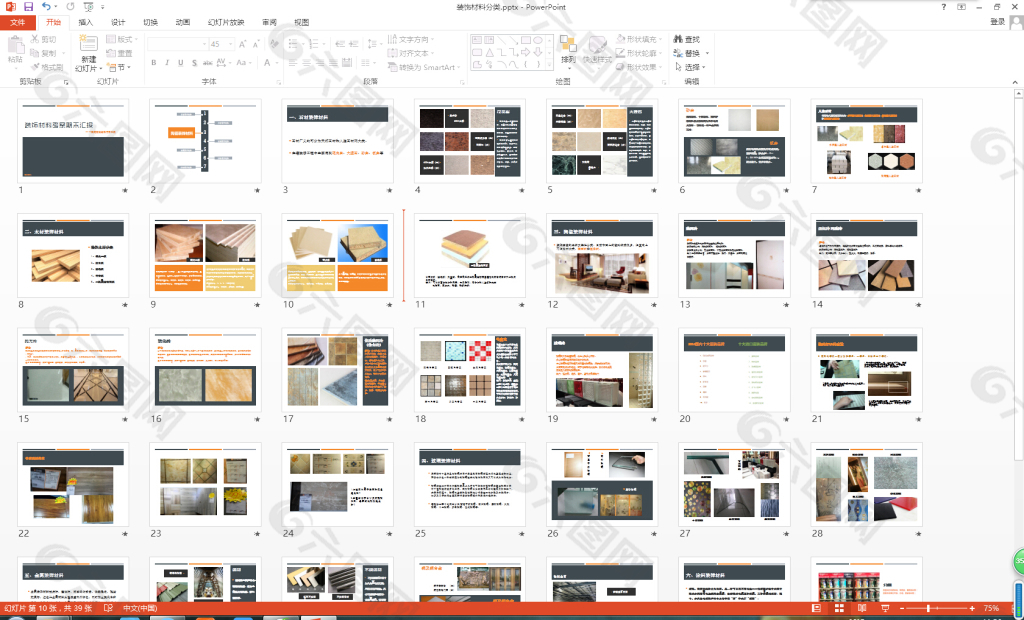The width and height of the screenshot is (1024, 620).
Task: Save the presentation with the floppy disk icon
Action: [x=28, y=7]
